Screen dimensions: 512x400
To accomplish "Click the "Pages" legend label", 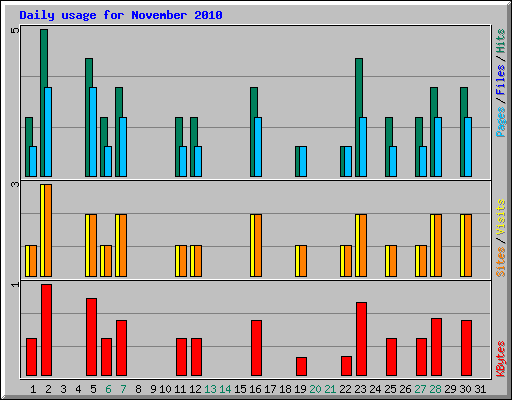I will (500, 122).
